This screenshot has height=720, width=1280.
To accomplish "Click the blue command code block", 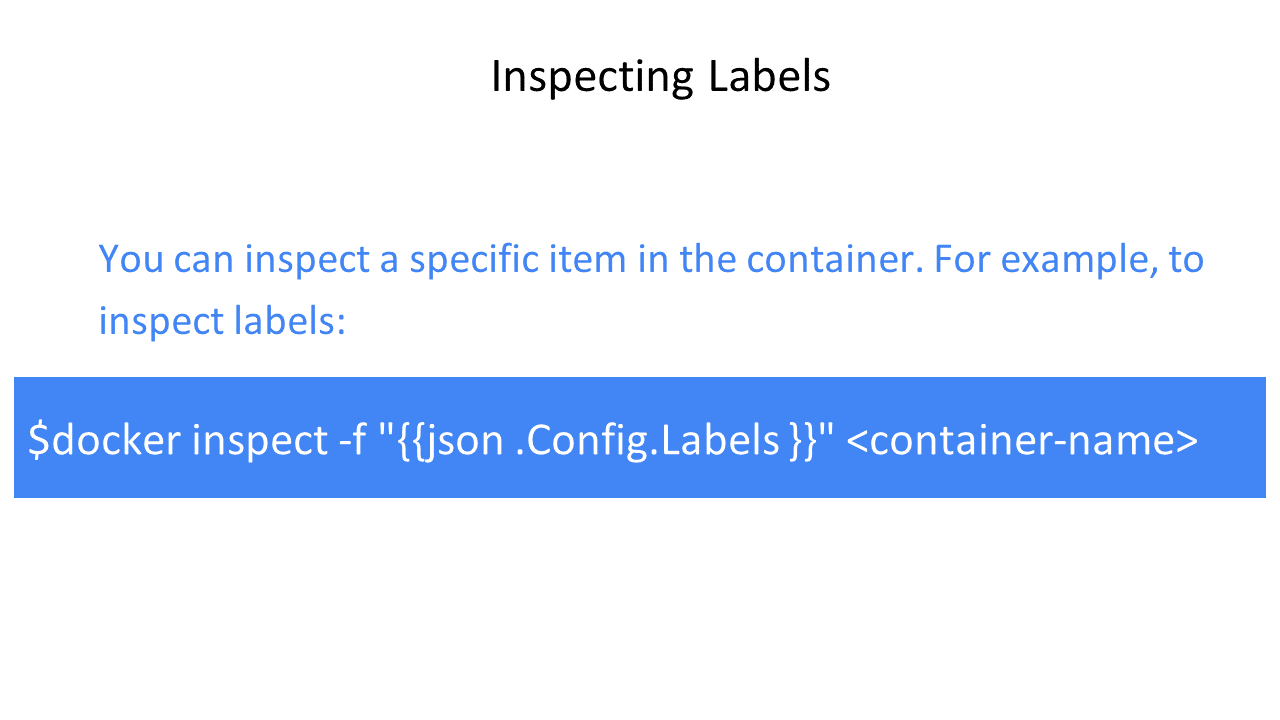I will (x=640, y=437).
